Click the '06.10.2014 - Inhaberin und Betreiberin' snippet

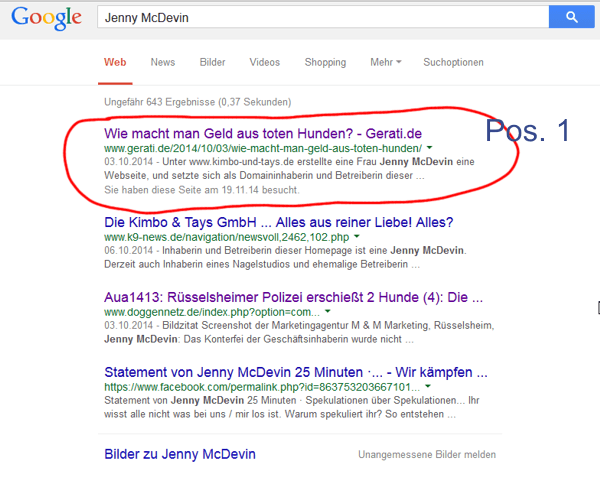[x=285, y=257]
